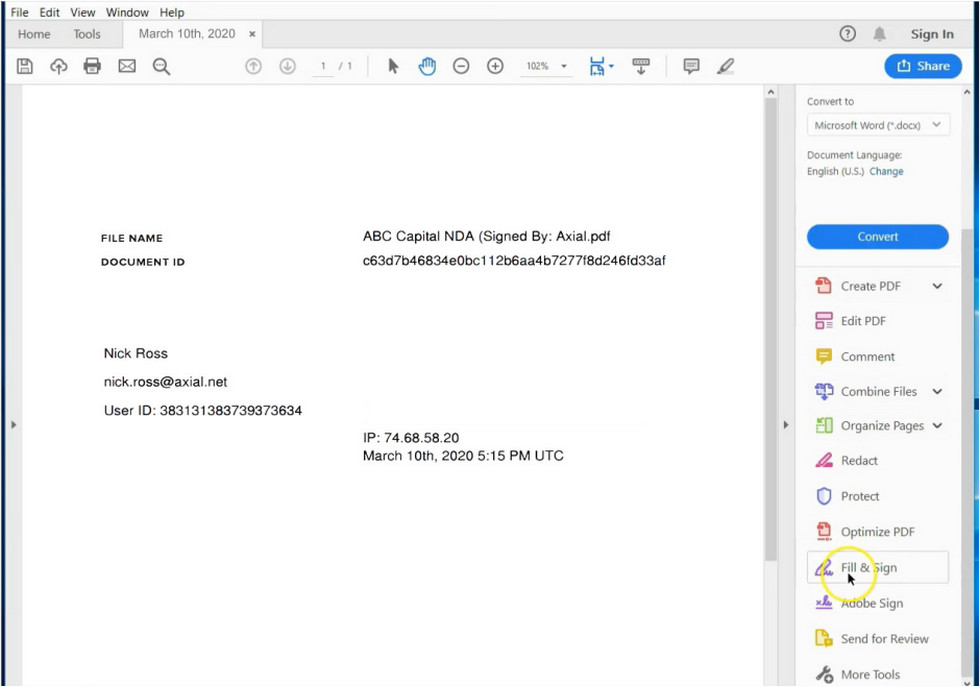Click the Zoom In icon
The image size is (980, 687).
pos(494,66)
